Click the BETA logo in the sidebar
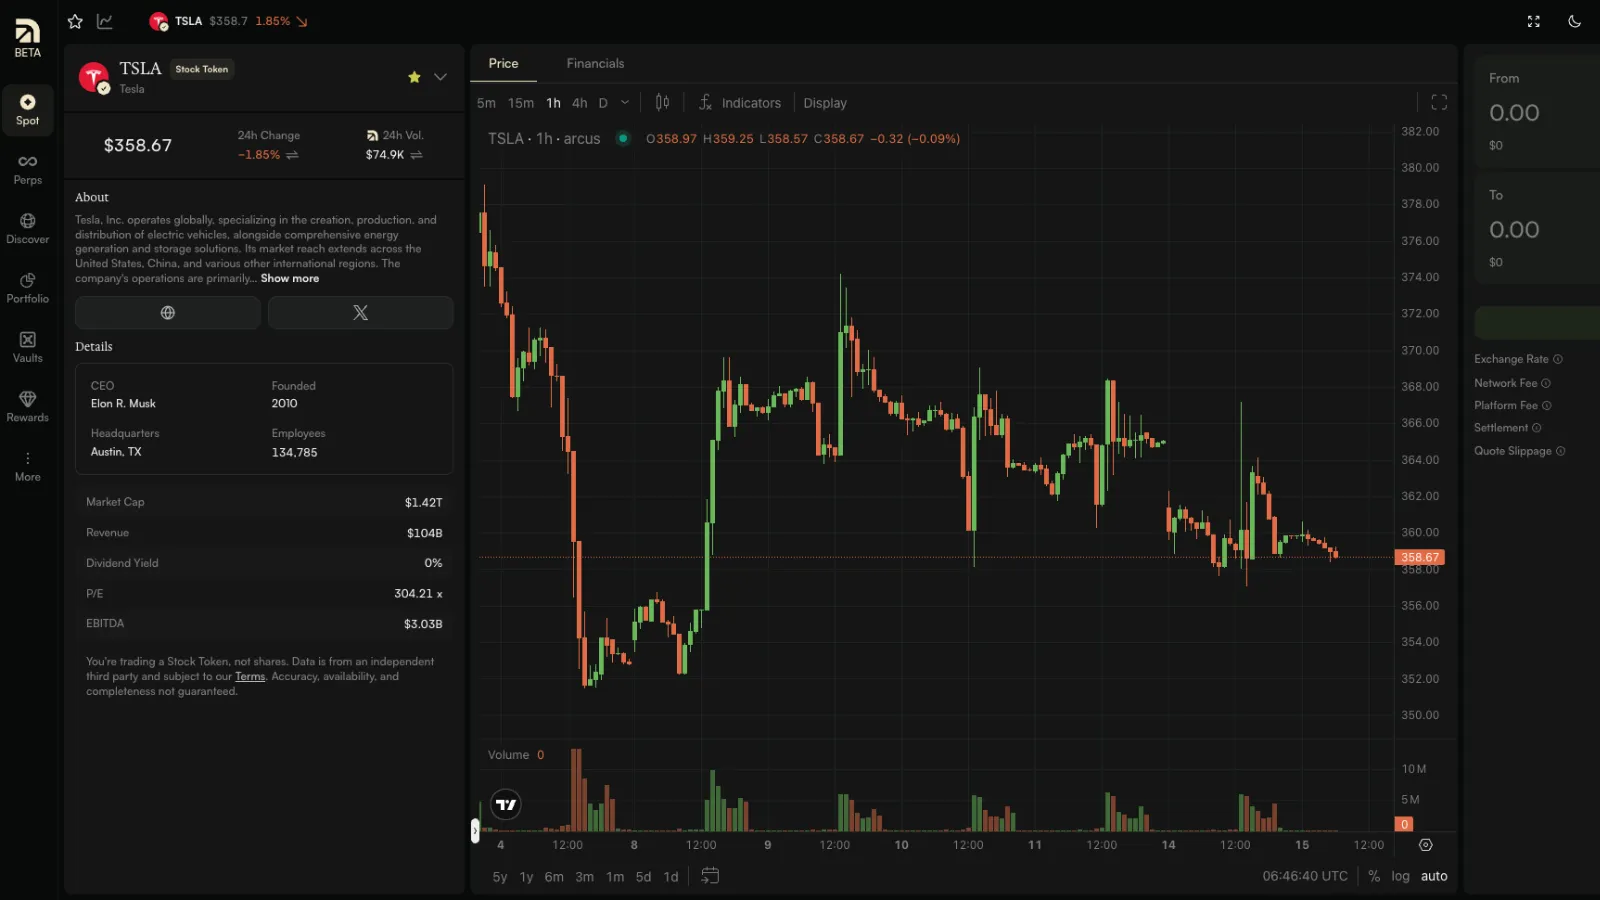This screenshot has width=1600, height=900. click(27, 38)
